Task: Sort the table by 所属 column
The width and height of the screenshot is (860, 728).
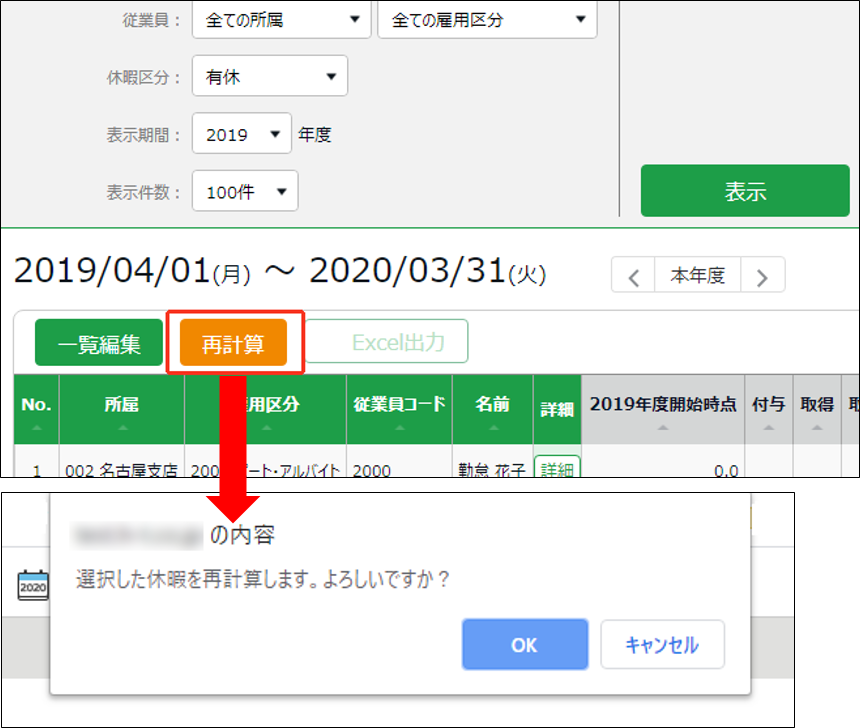Action: pyautogui.click(x=122, y=411)
